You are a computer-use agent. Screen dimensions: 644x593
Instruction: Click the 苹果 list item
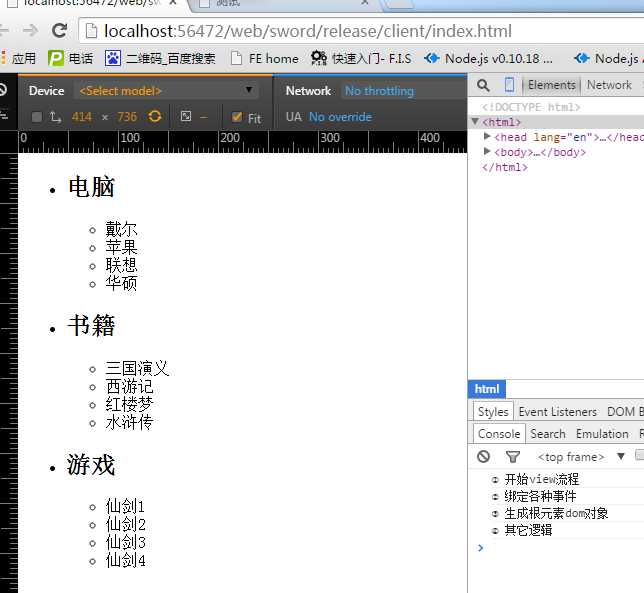point(121,247)
